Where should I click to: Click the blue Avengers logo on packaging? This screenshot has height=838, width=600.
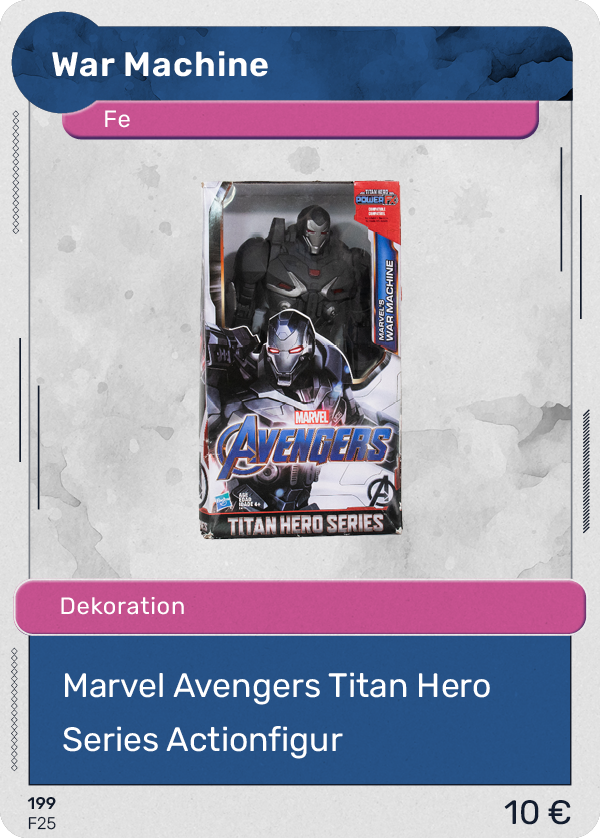[303, 446]
